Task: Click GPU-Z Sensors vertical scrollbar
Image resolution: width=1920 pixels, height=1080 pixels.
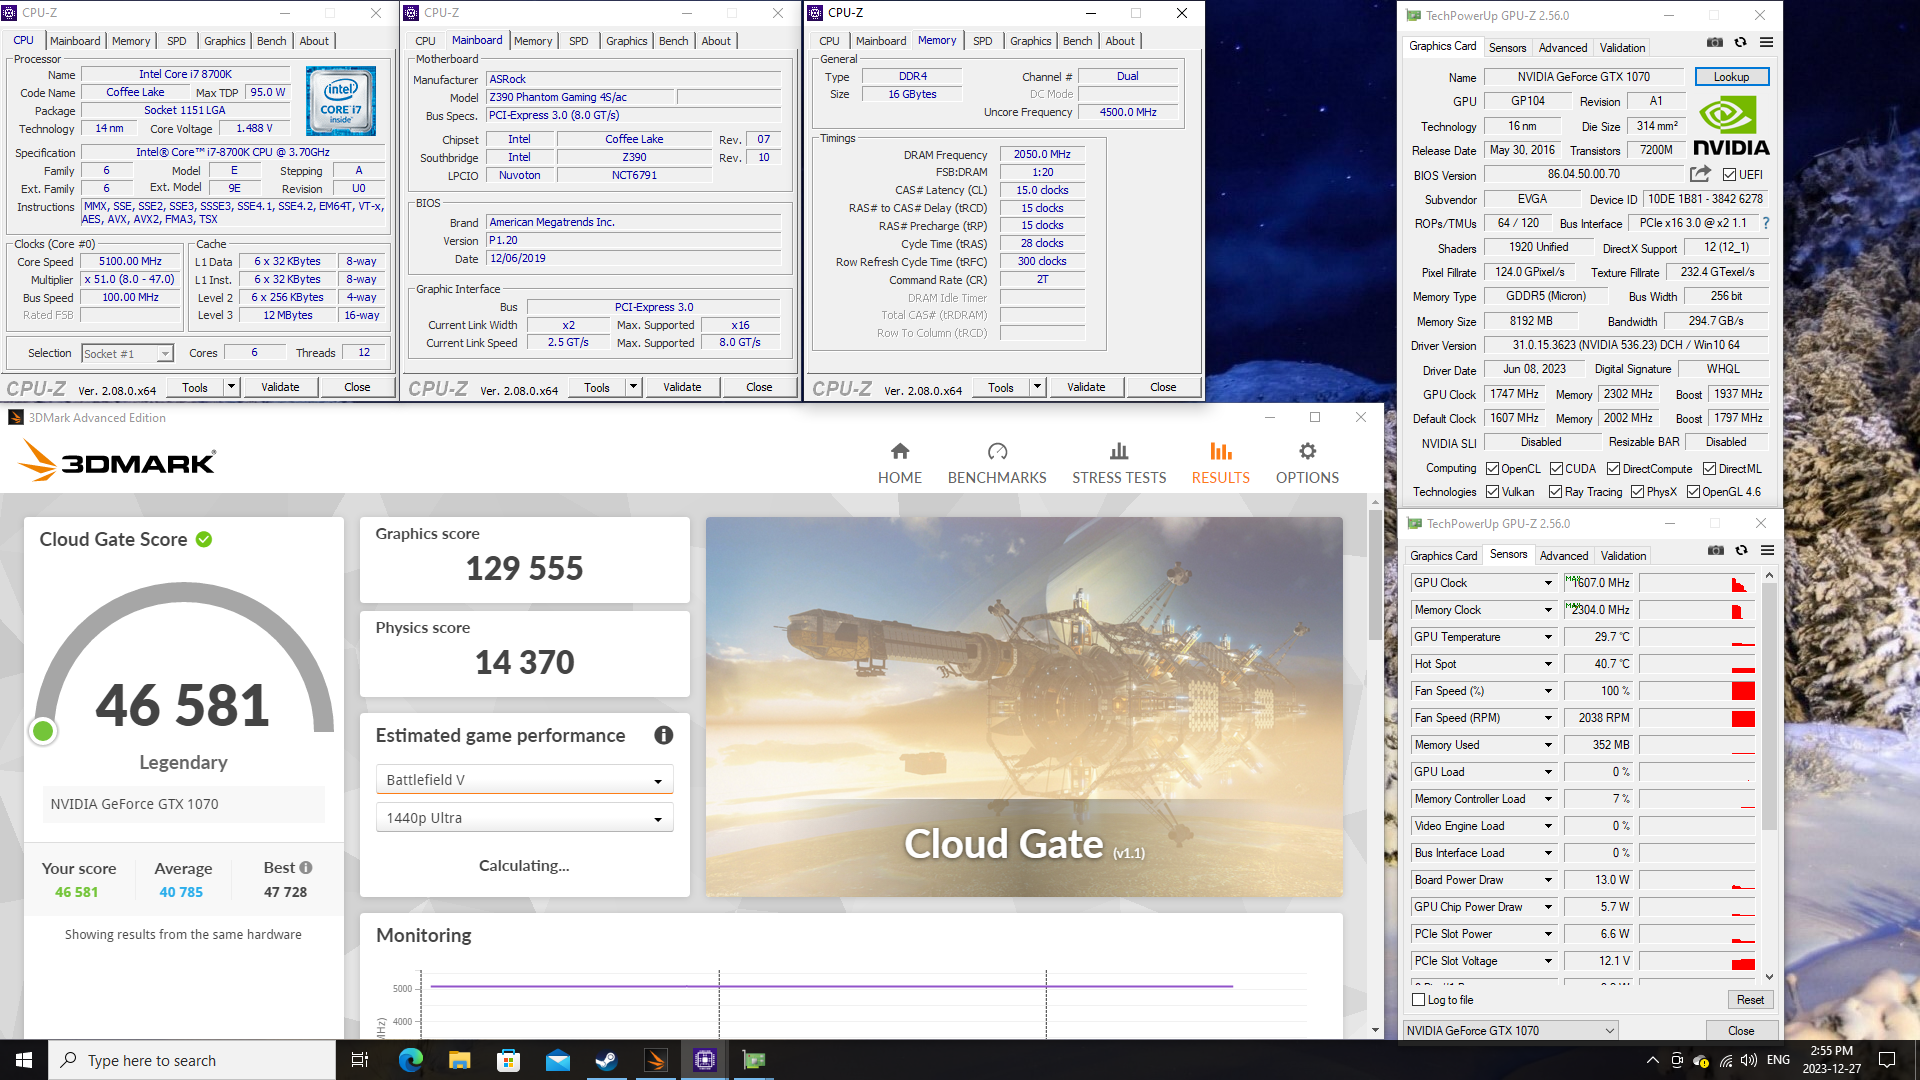Action: pyautogui.click(x=1769, y=706)
